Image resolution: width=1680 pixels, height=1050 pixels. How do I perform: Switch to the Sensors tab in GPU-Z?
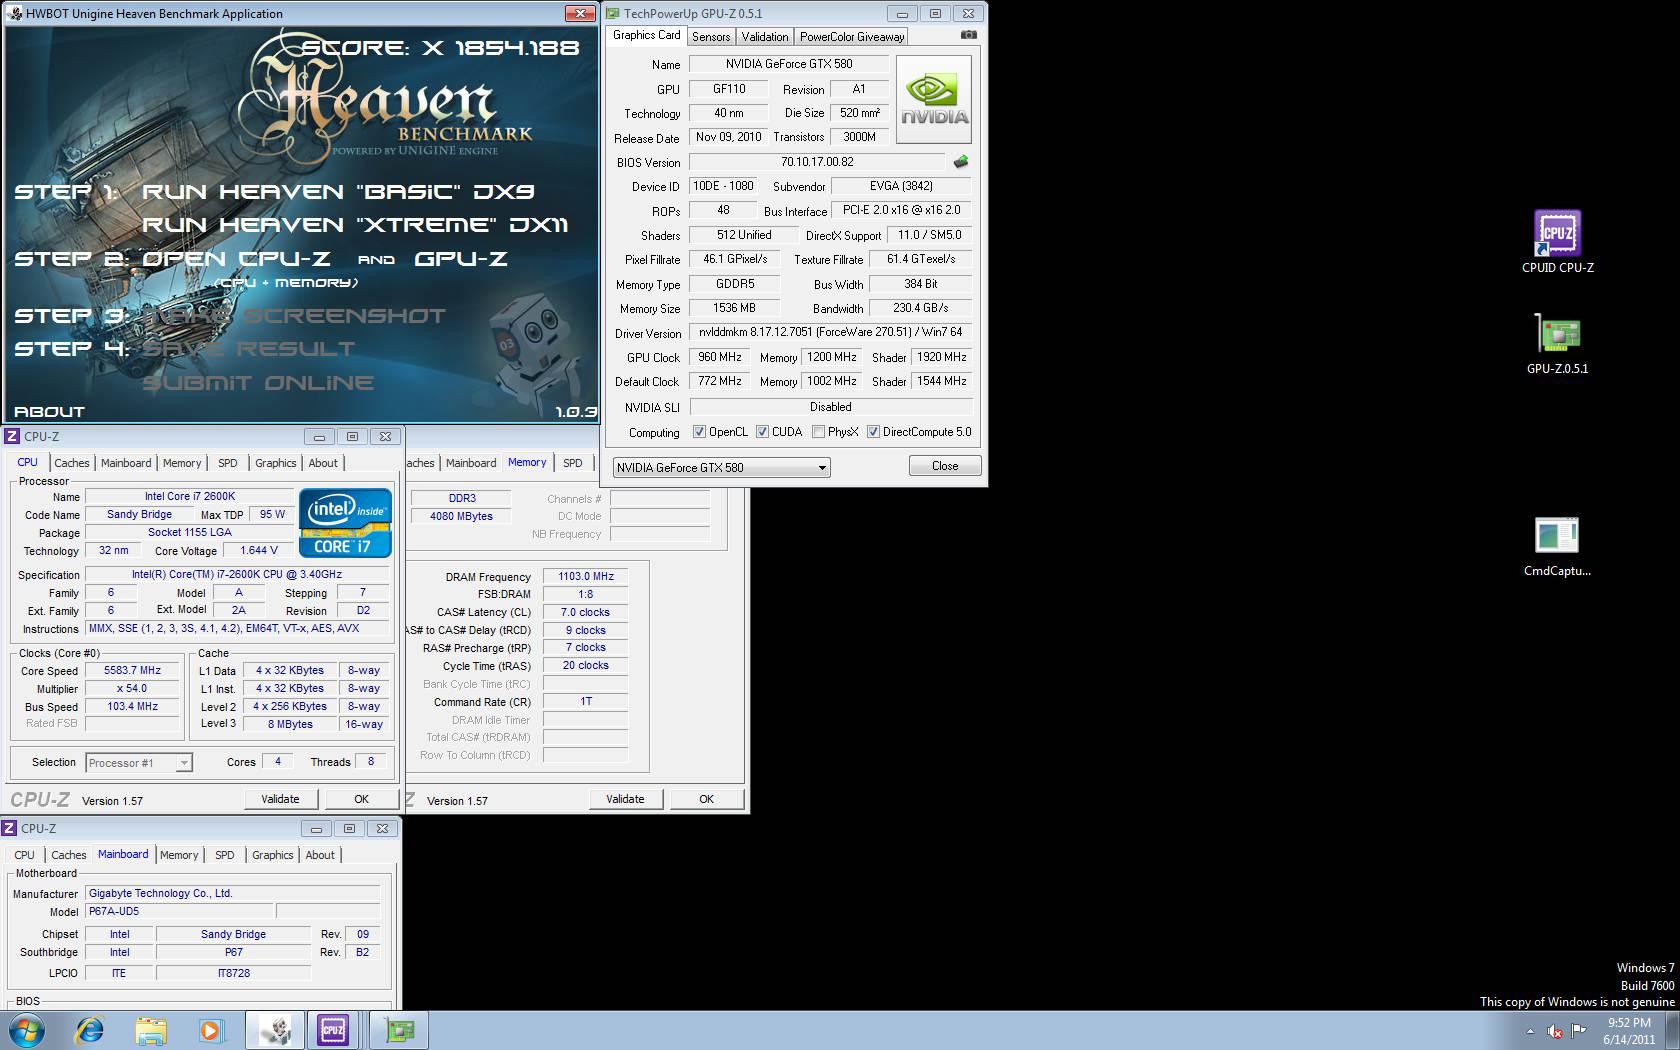click(x=711, y=36)
